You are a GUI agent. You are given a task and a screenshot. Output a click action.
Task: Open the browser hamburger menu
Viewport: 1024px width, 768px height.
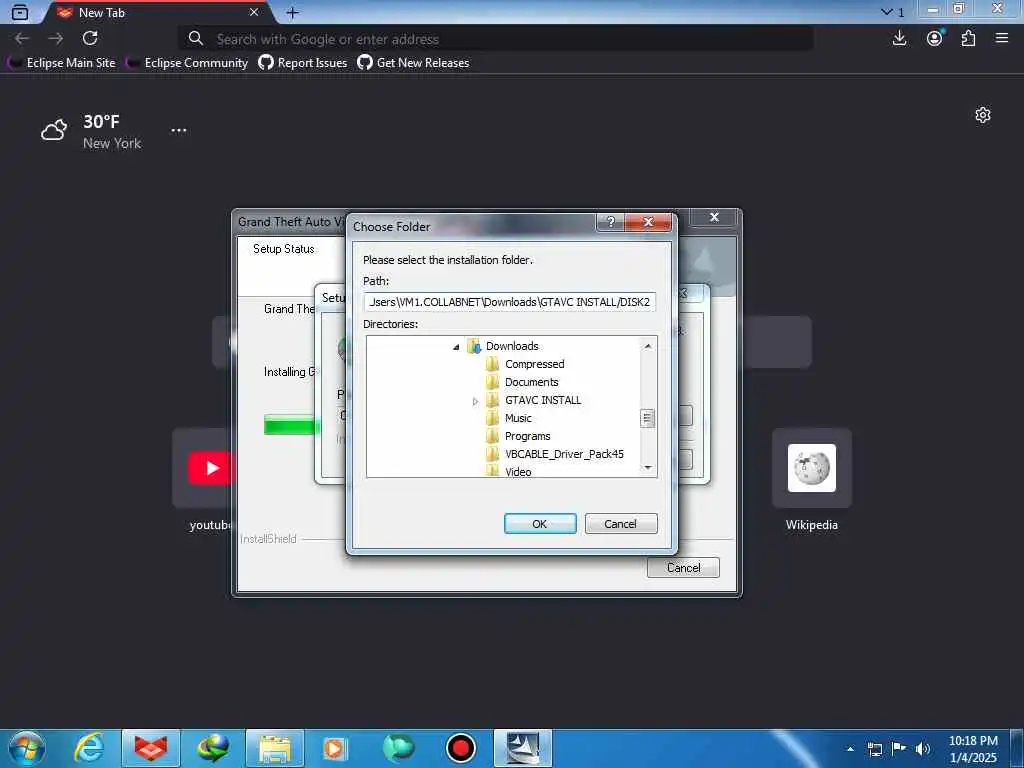pyautogui.click(x=1002, y=39)
